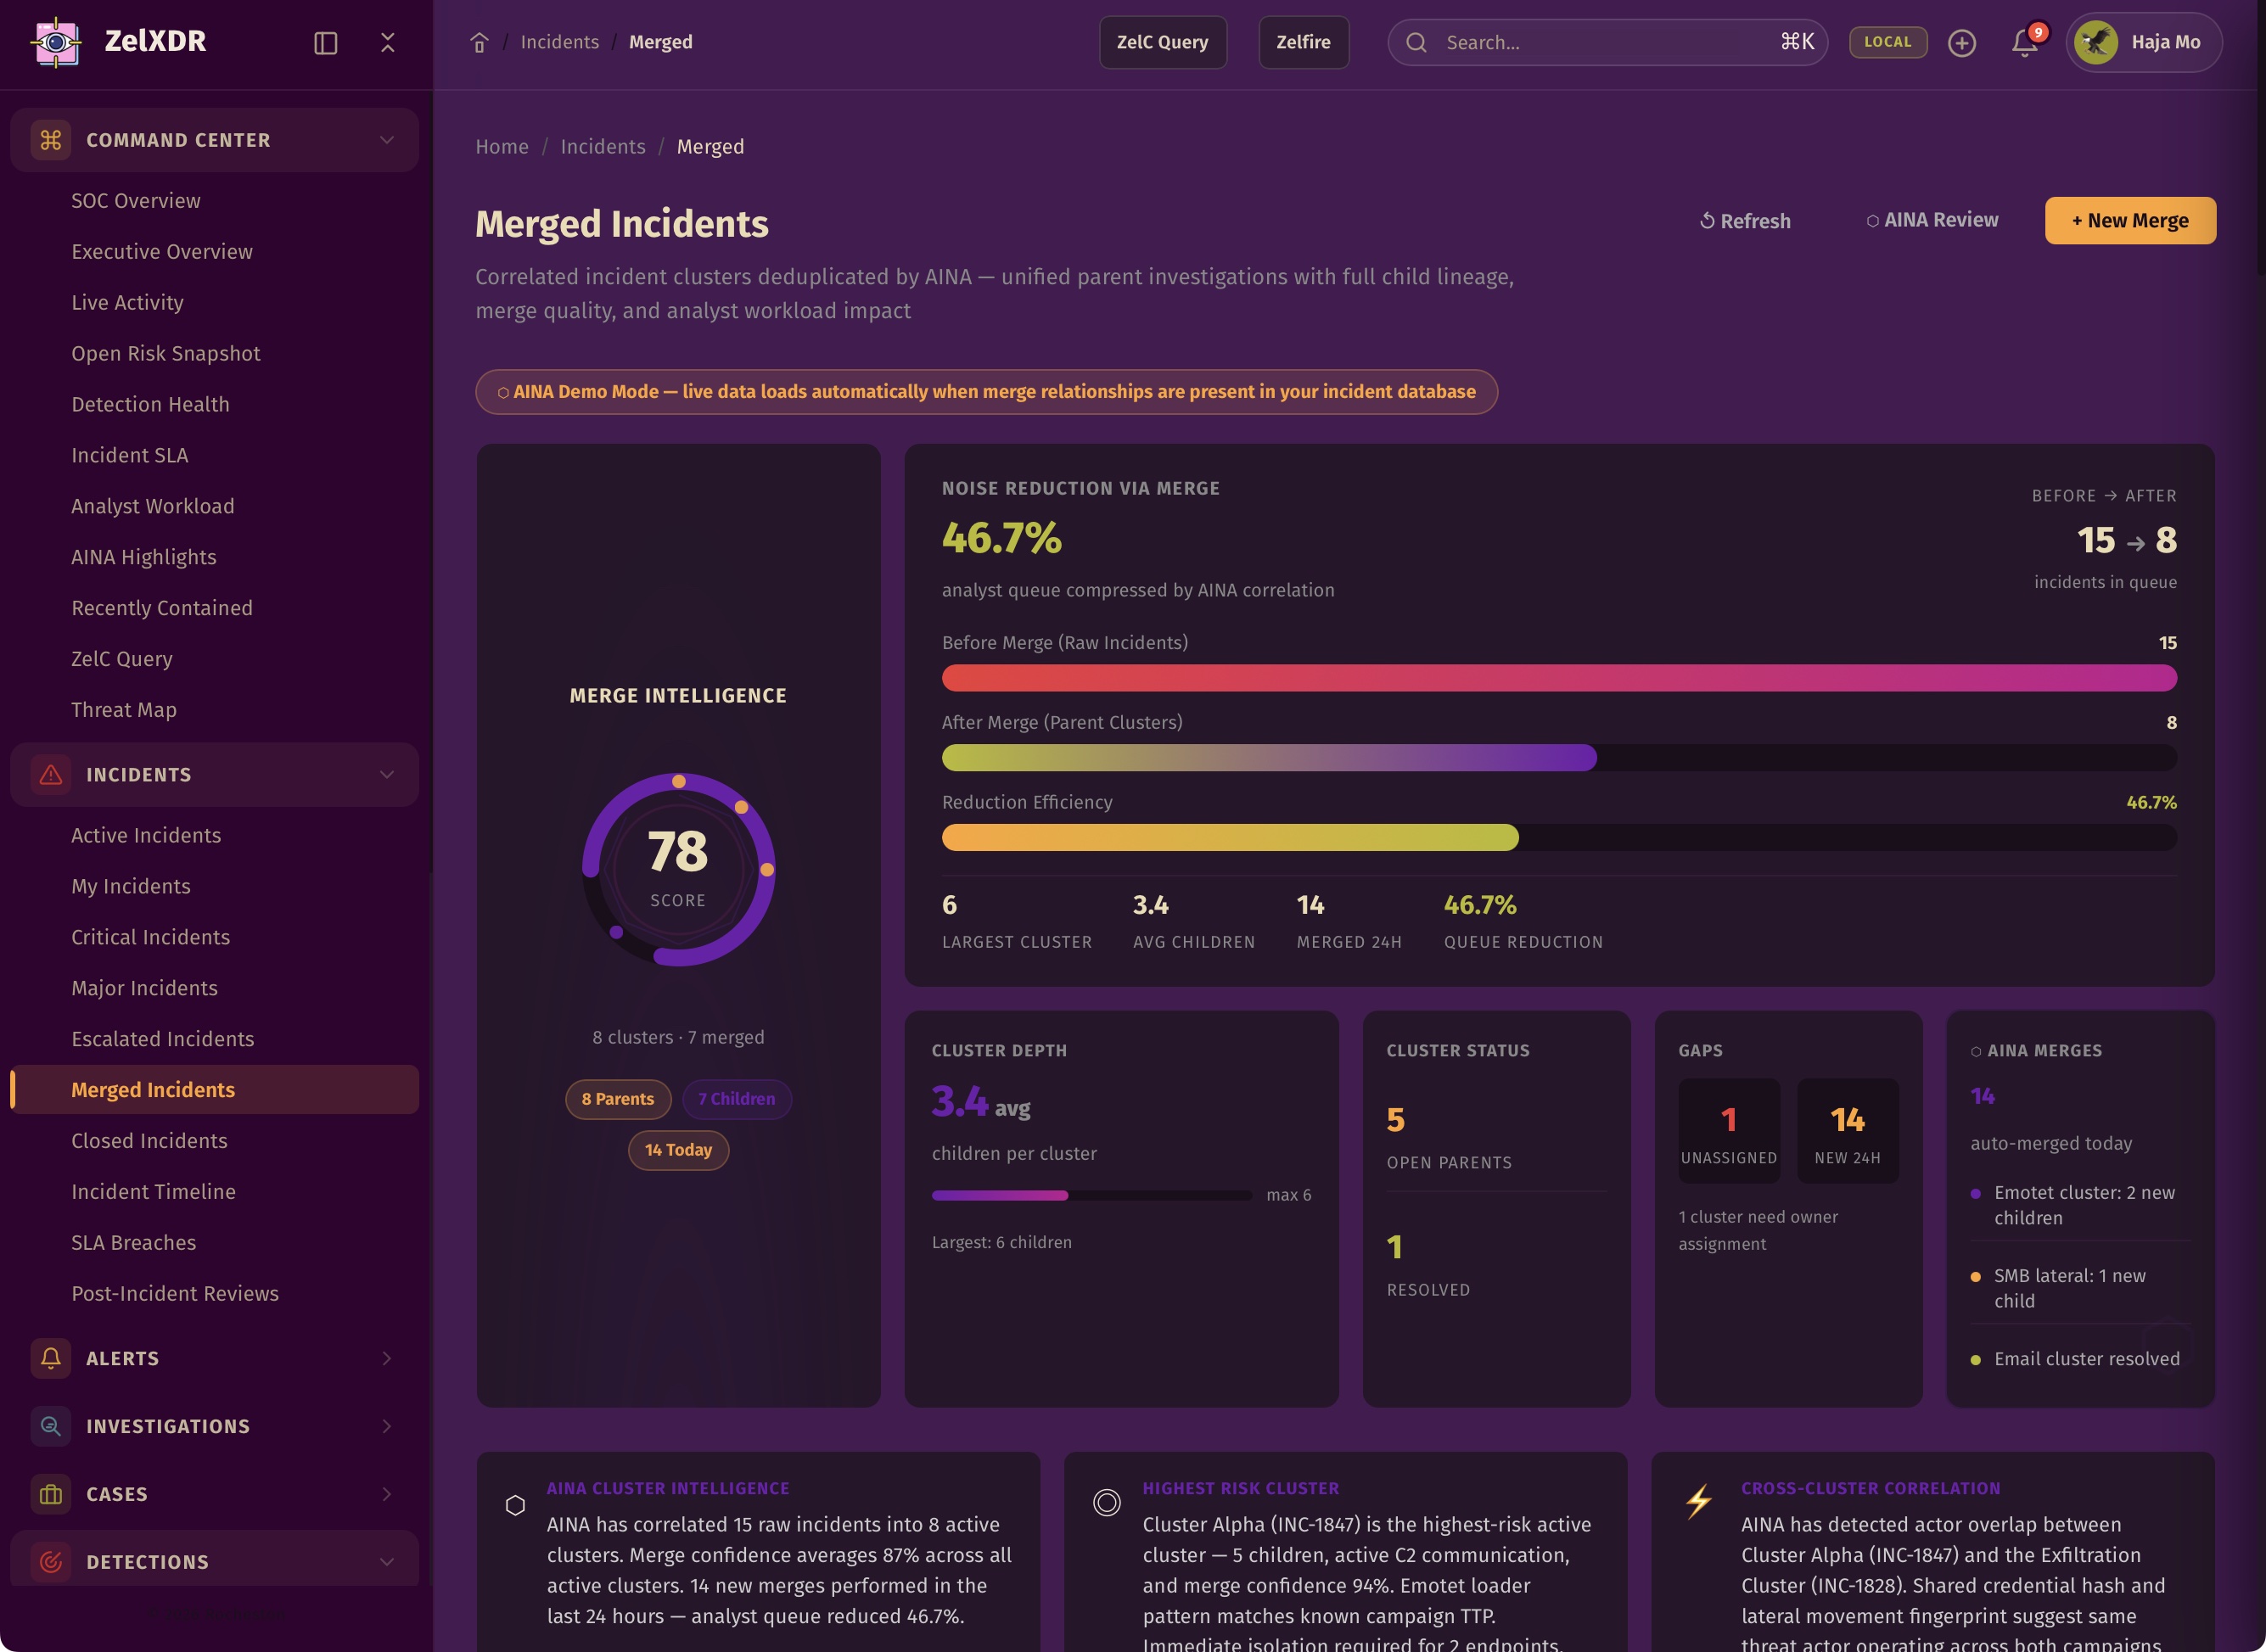The image size is (2266, 1652).
Task: Click the New Merge button
Action: 2129,220
